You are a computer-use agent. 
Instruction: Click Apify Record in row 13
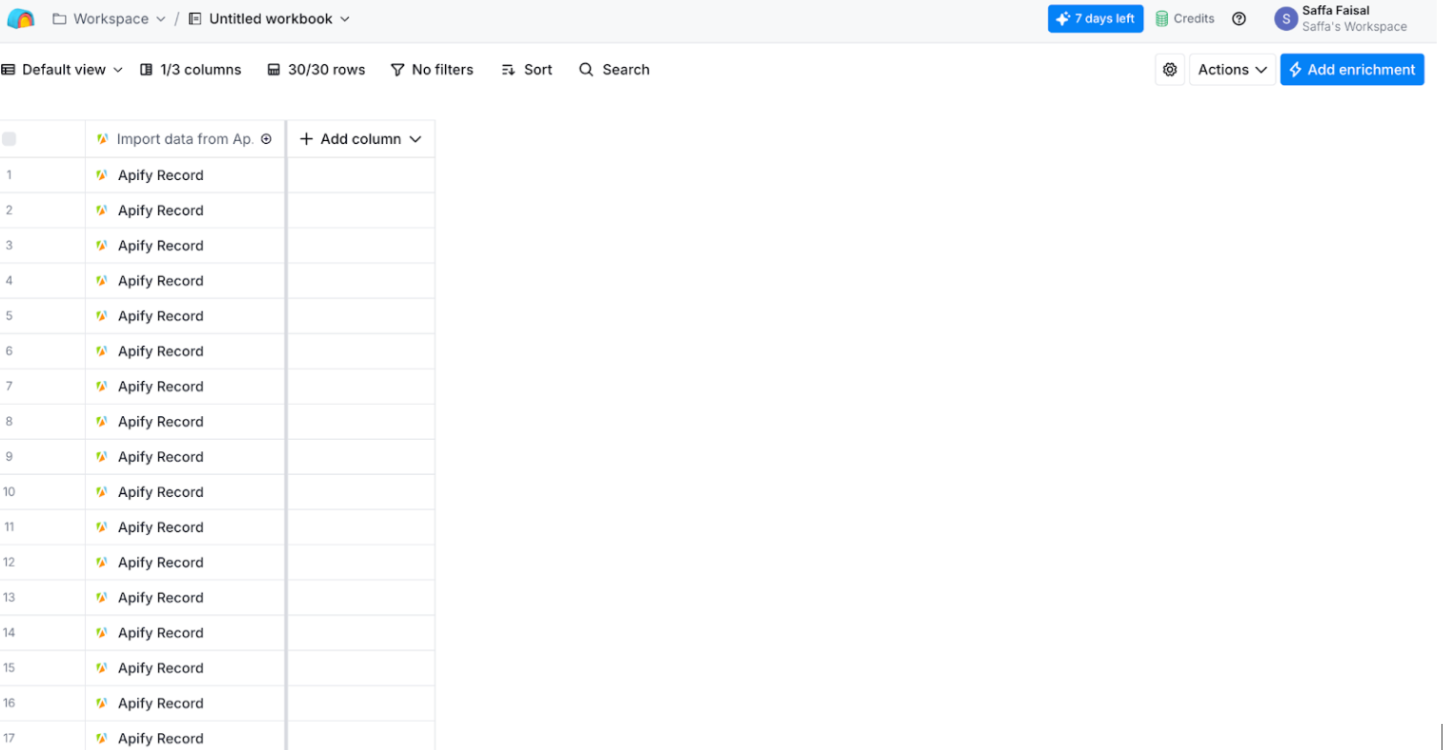click(x=160, y=597)
